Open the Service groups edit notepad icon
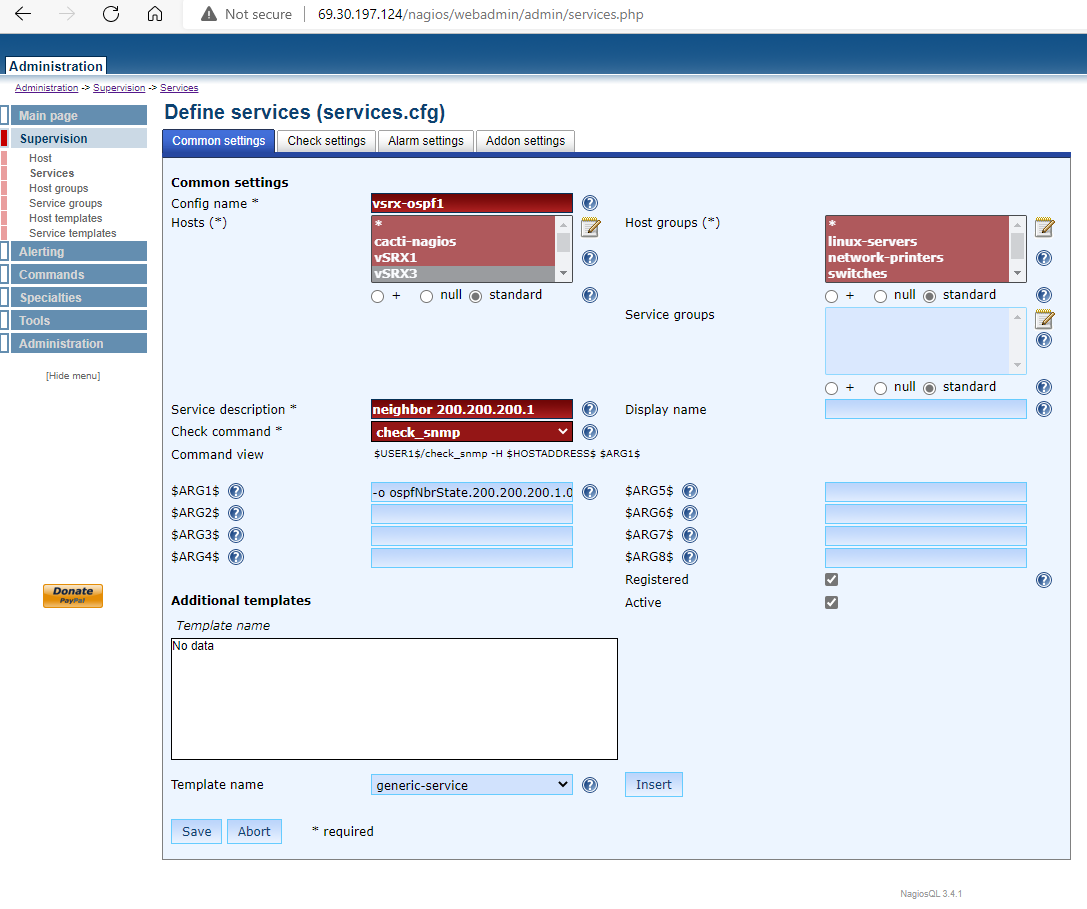 click(x=1044, y=319)
